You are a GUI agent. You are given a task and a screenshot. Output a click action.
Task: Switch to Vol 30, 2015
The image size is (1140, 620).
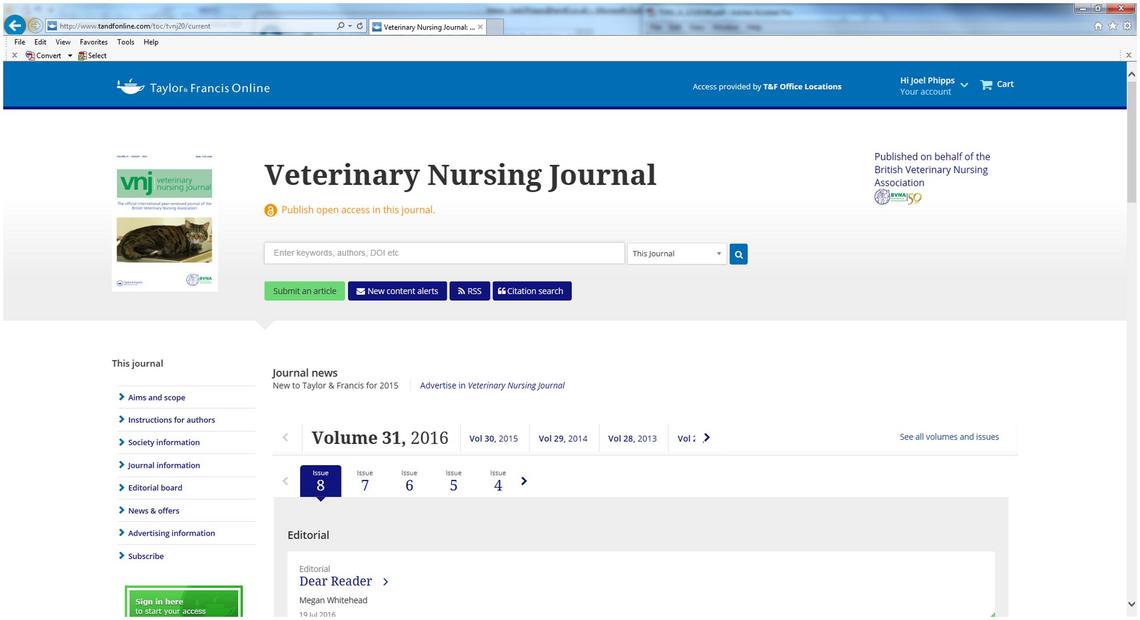point(494,438)
